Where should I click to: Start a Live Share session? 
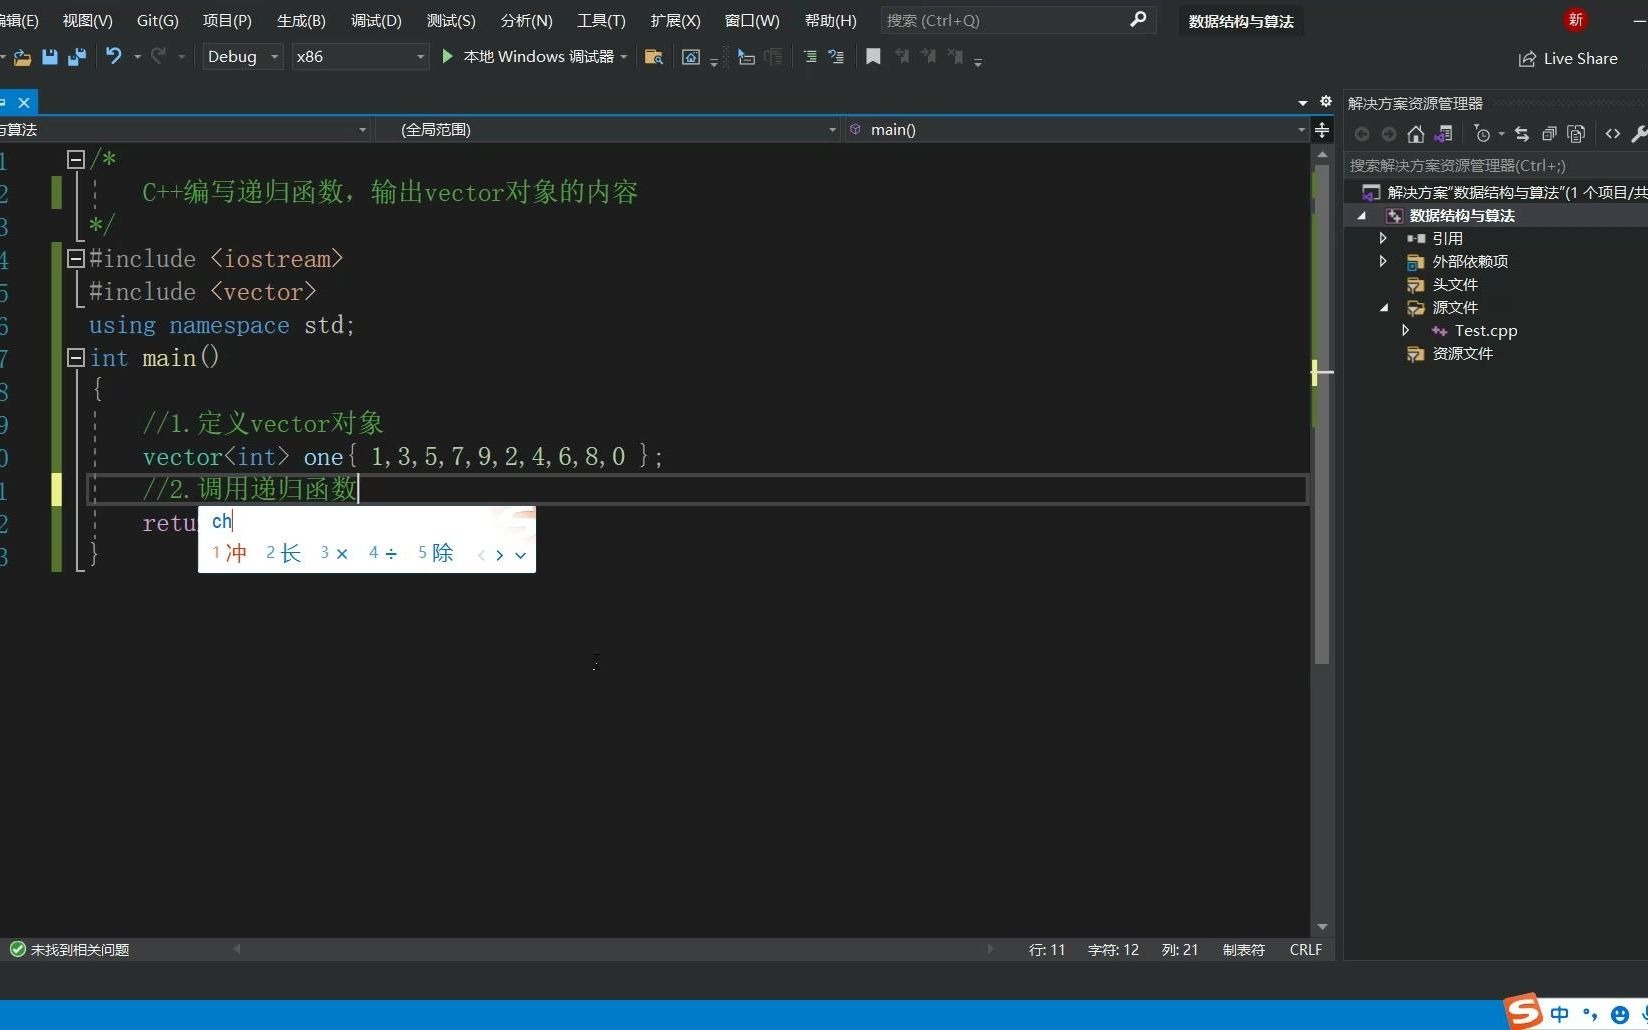point(1568,58)
